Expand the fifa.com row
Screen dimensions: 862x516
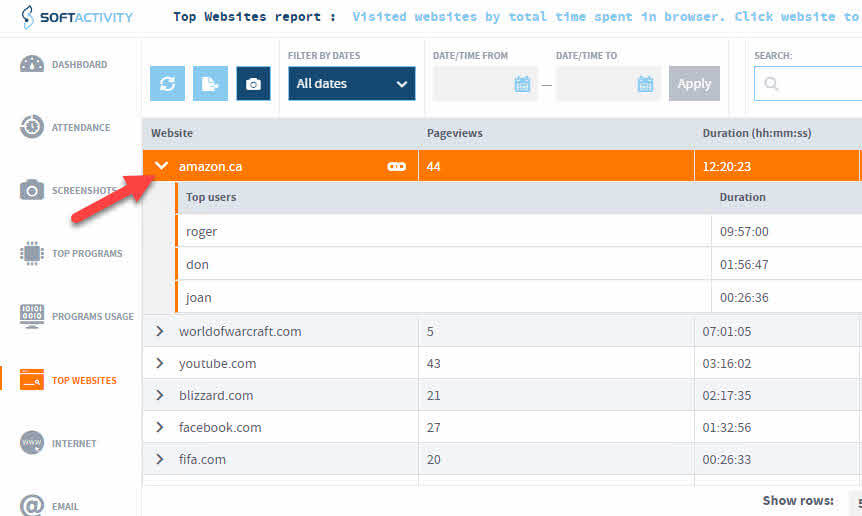(x=159, y=458)
